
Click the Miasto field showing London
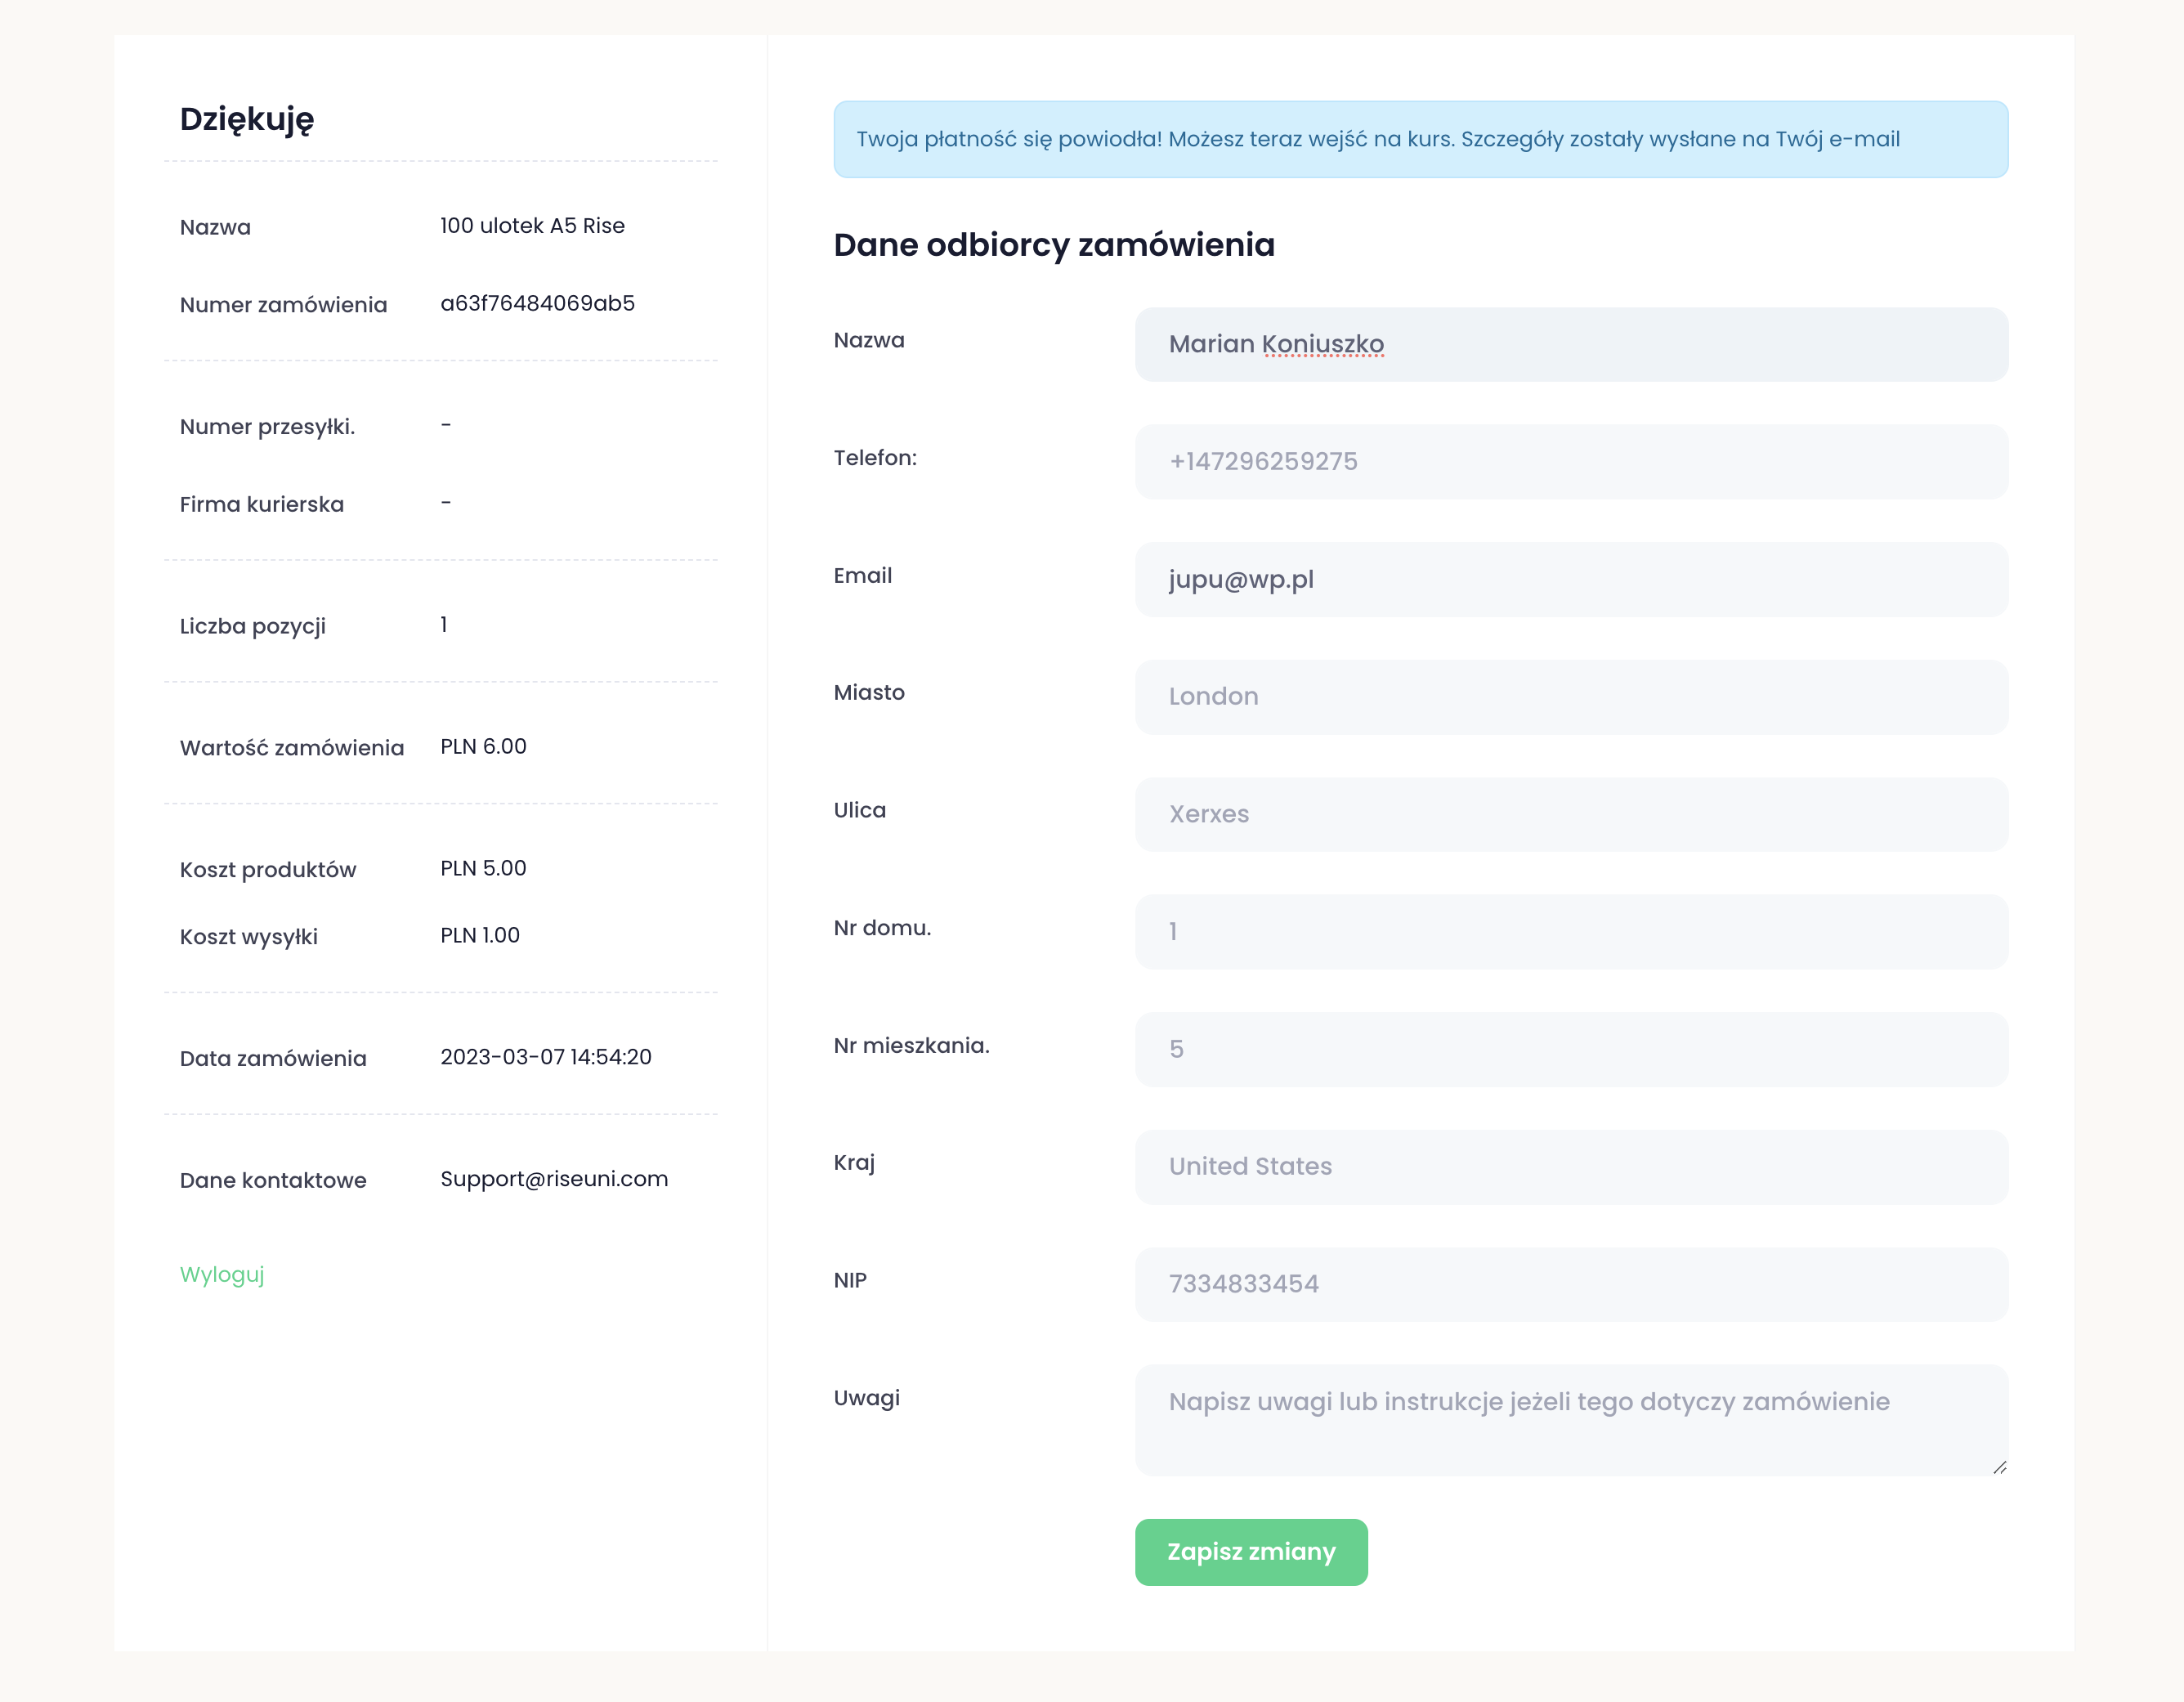[1570, 696]
